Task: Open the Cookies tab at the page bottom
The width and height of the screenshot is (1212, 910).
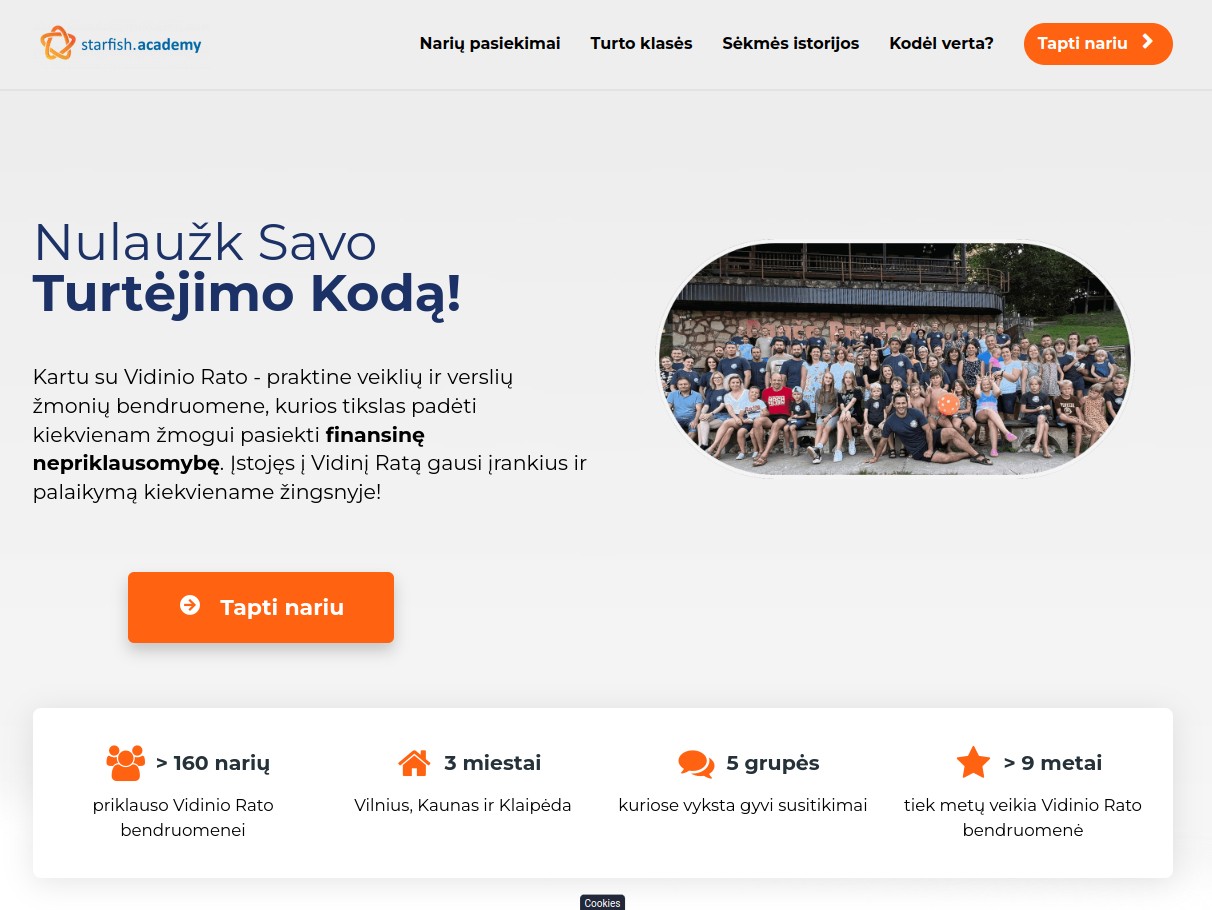Action: tap(602, 902)
